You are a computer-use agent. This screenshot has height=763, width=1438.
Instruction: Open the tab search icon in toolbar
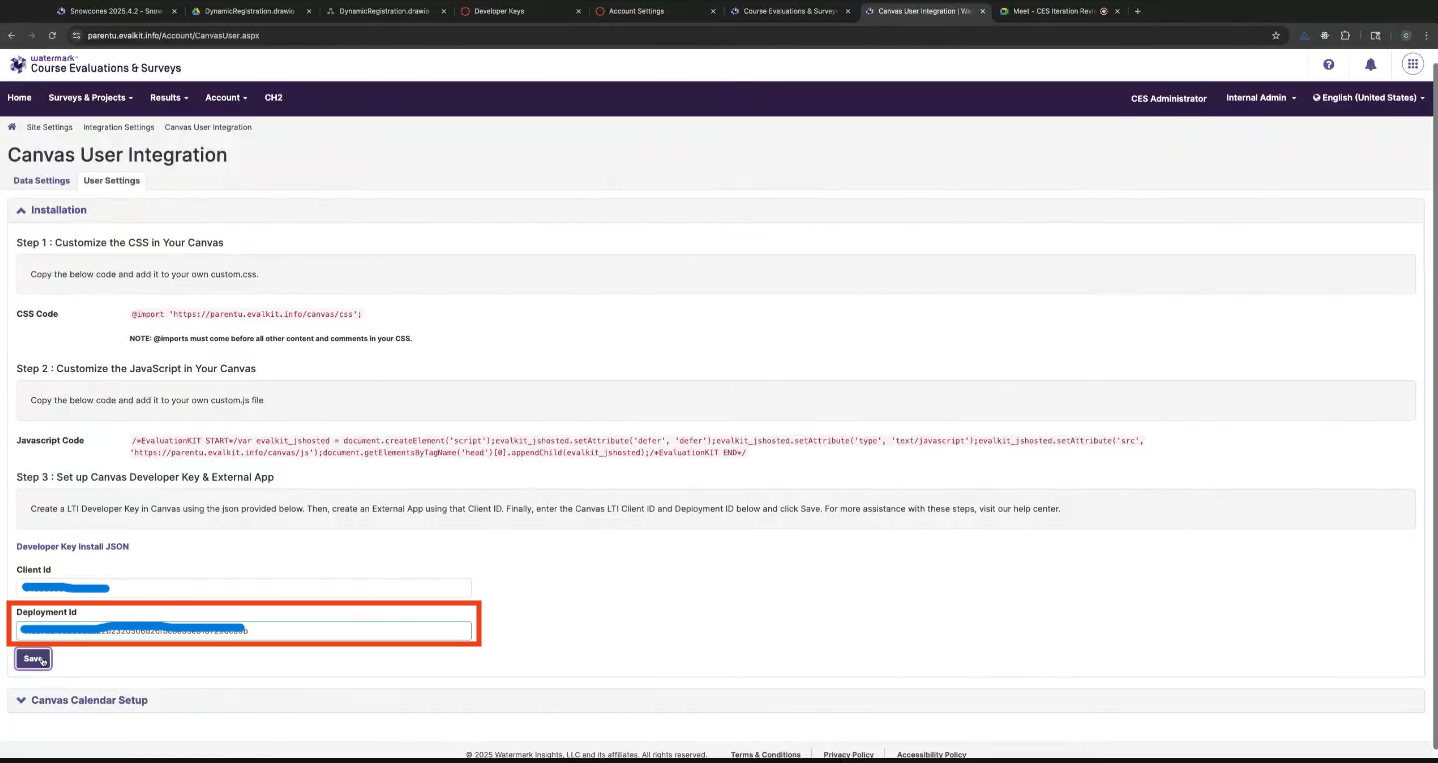(1375, 35)
